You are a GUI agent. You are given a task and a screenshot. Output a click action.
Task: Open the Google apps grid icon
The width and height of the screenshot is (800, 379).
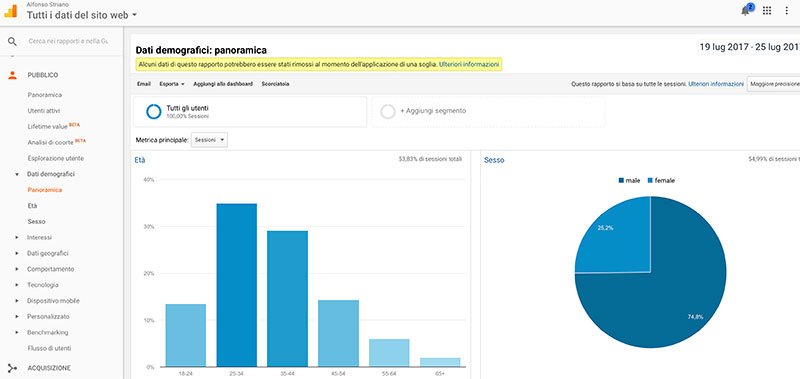(767, 11)
